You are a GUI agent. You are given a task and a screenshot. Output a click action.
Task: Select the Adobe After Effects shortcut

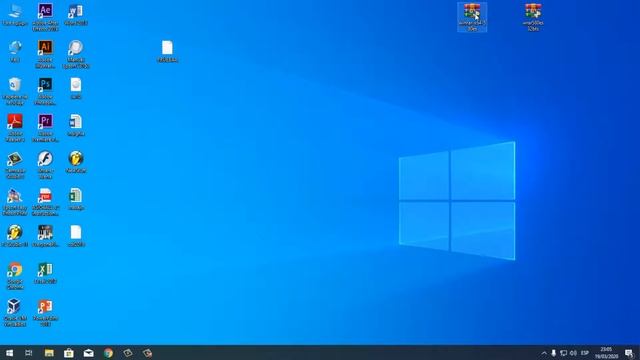coord(45,16)
